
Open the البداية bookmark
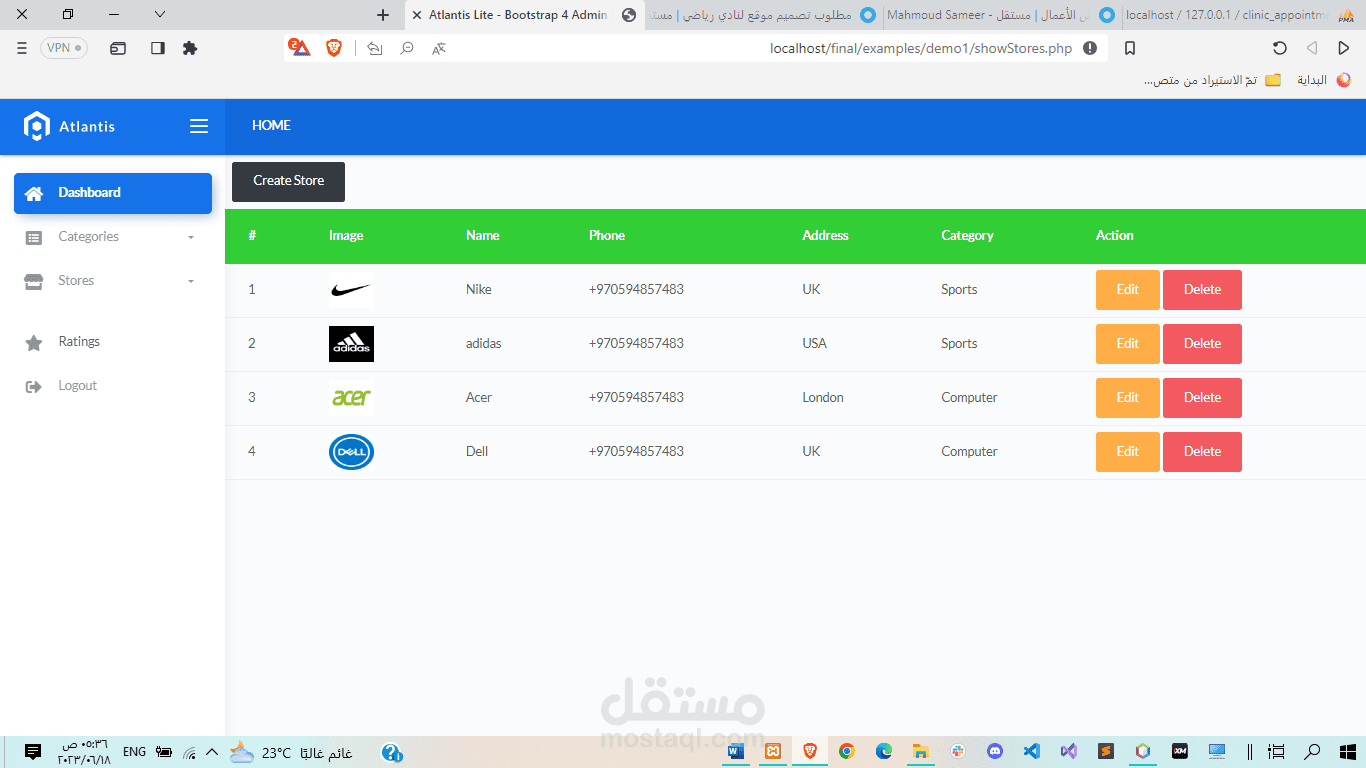pyautogui.click(x=1324, y=80)
